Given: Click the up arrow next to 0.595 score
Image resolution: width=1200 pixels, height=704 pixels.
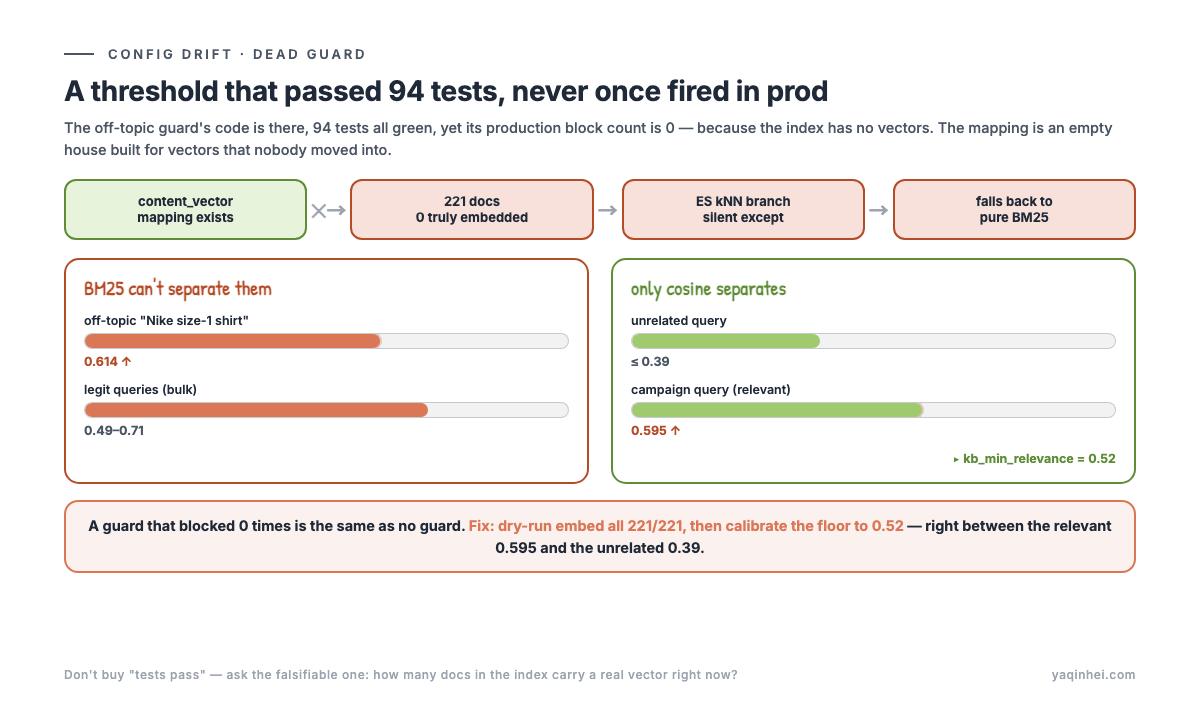Looking at the screenshot, I should point(674,430).
